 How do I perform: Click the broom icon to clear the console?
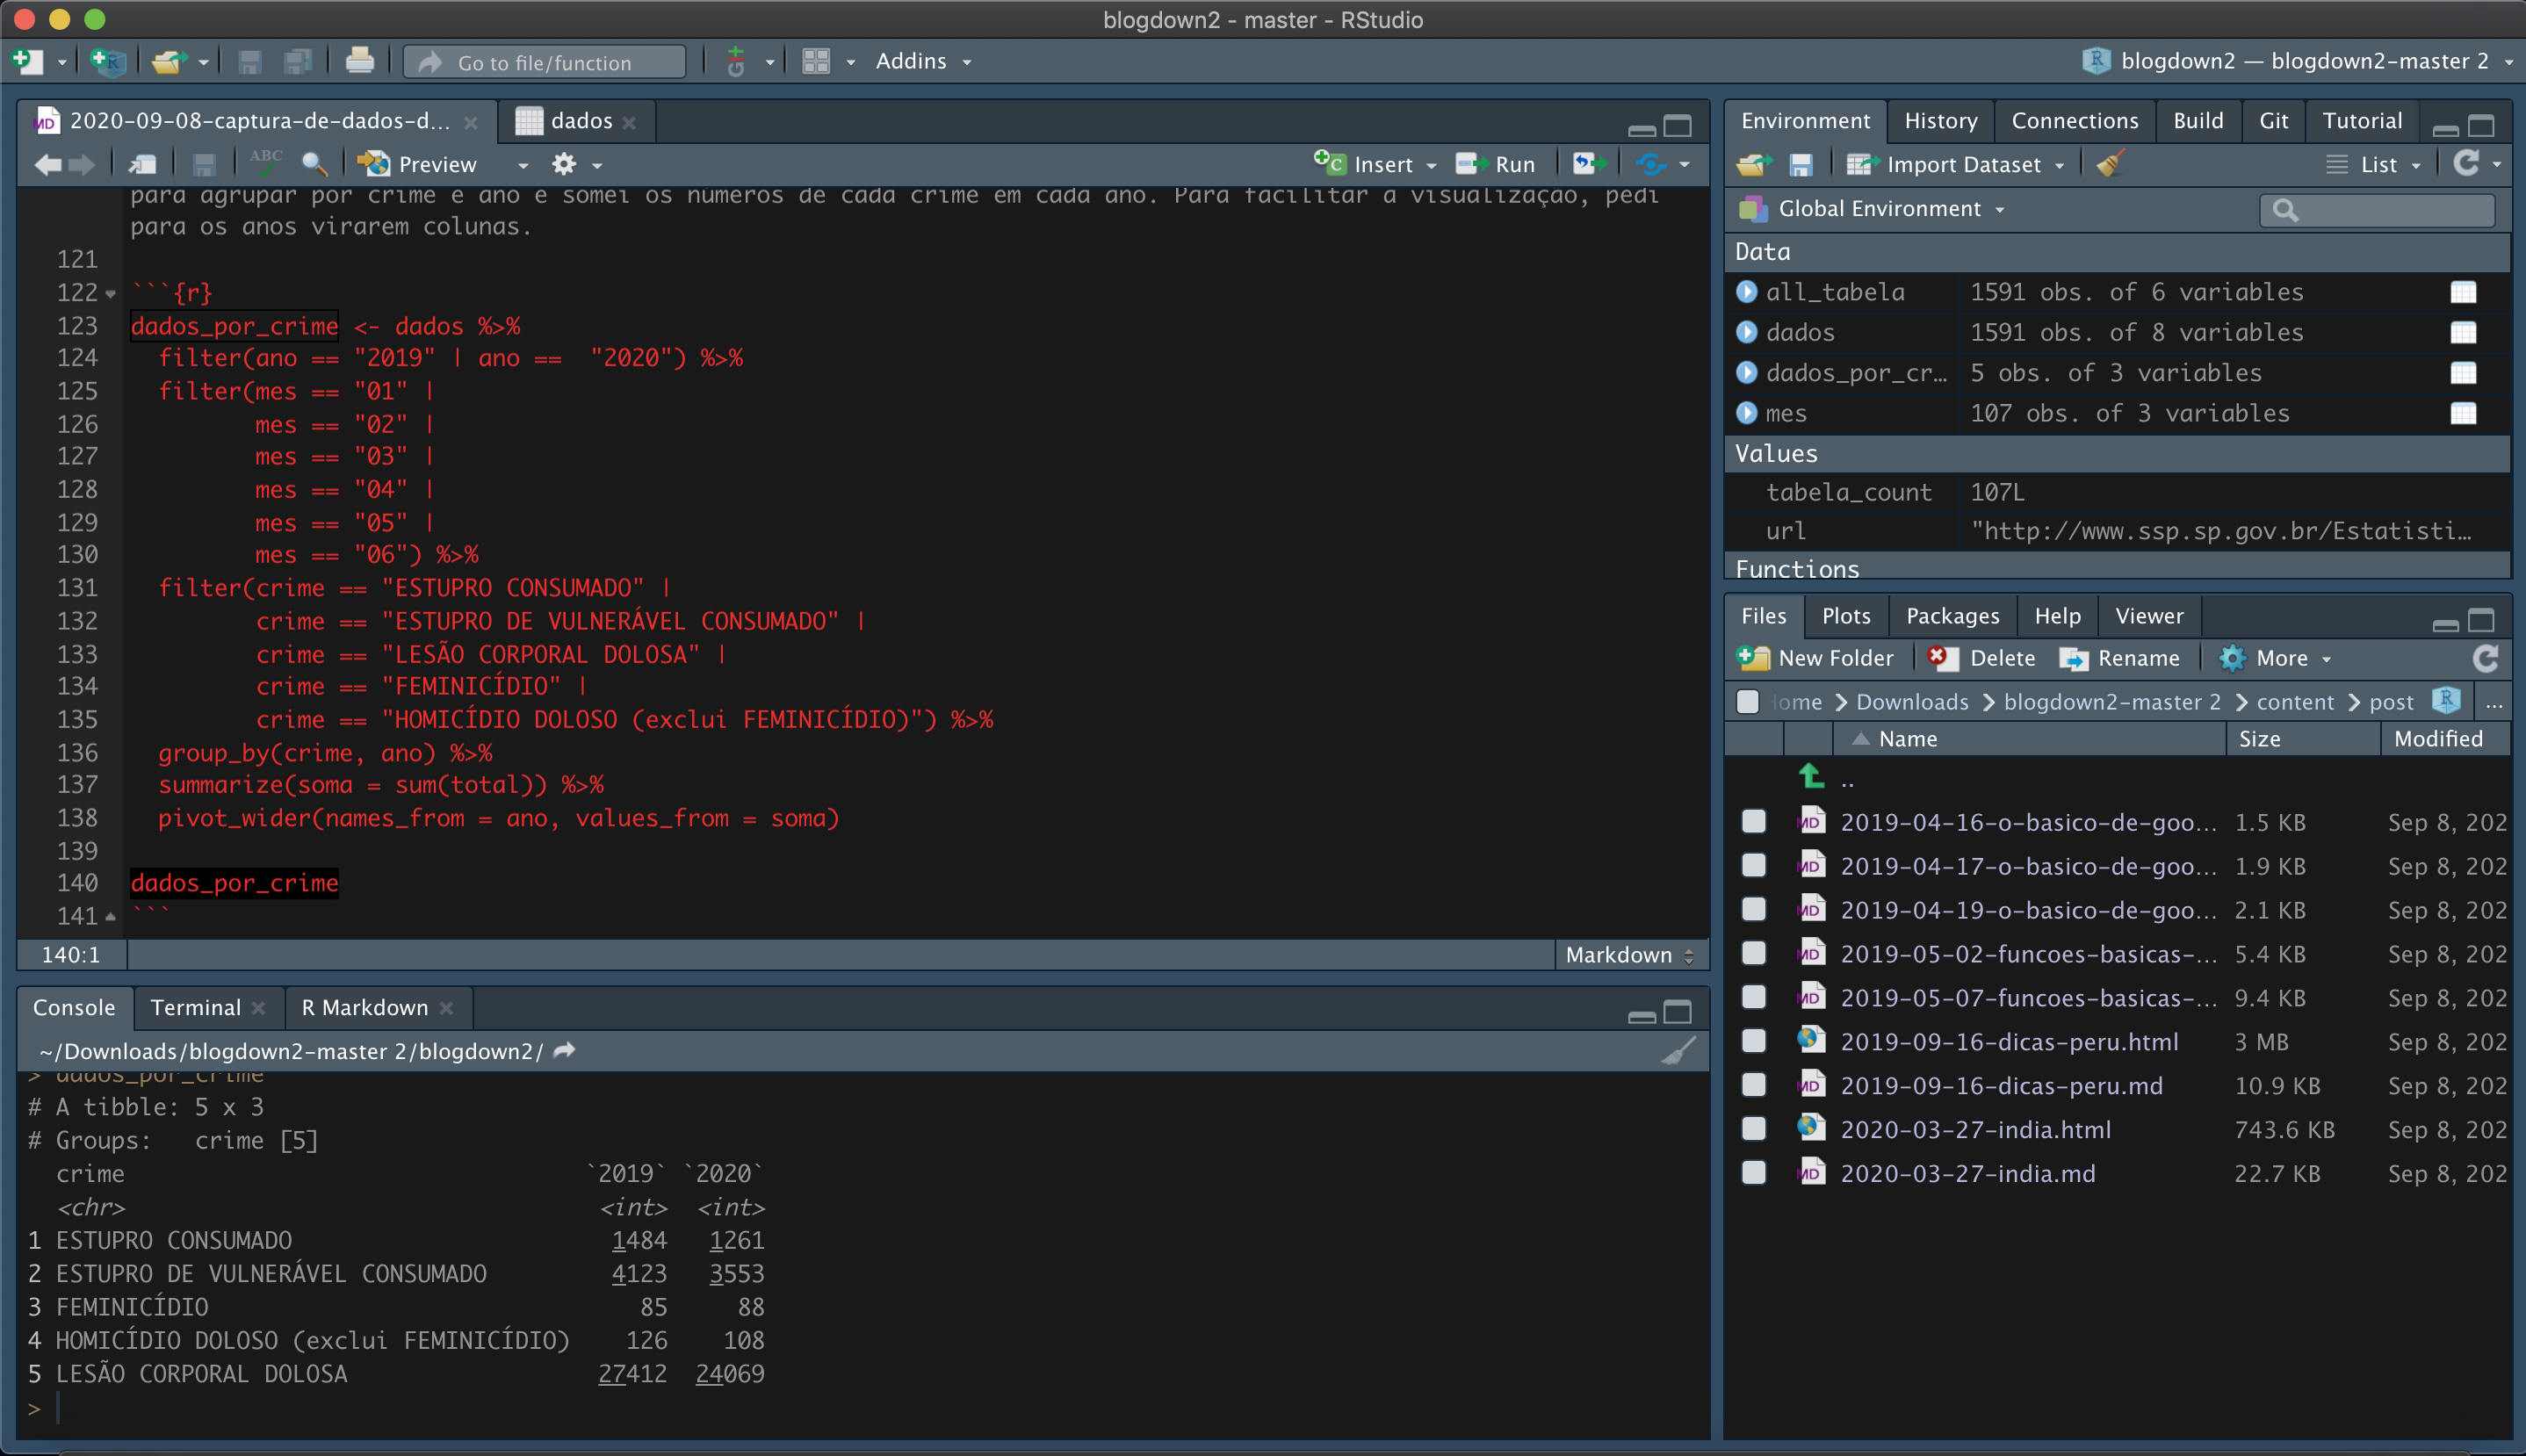(1678, 1050)
